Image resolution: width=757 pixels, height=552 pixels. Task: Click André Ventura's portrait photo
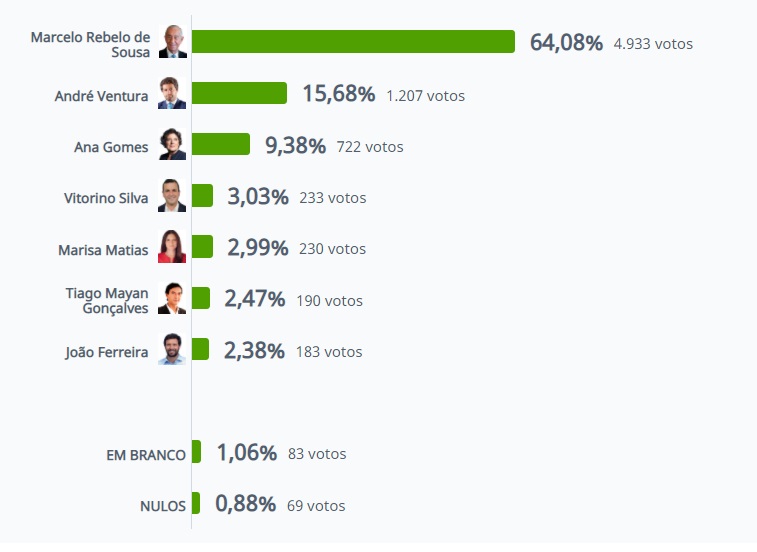[x=172, y=94]
